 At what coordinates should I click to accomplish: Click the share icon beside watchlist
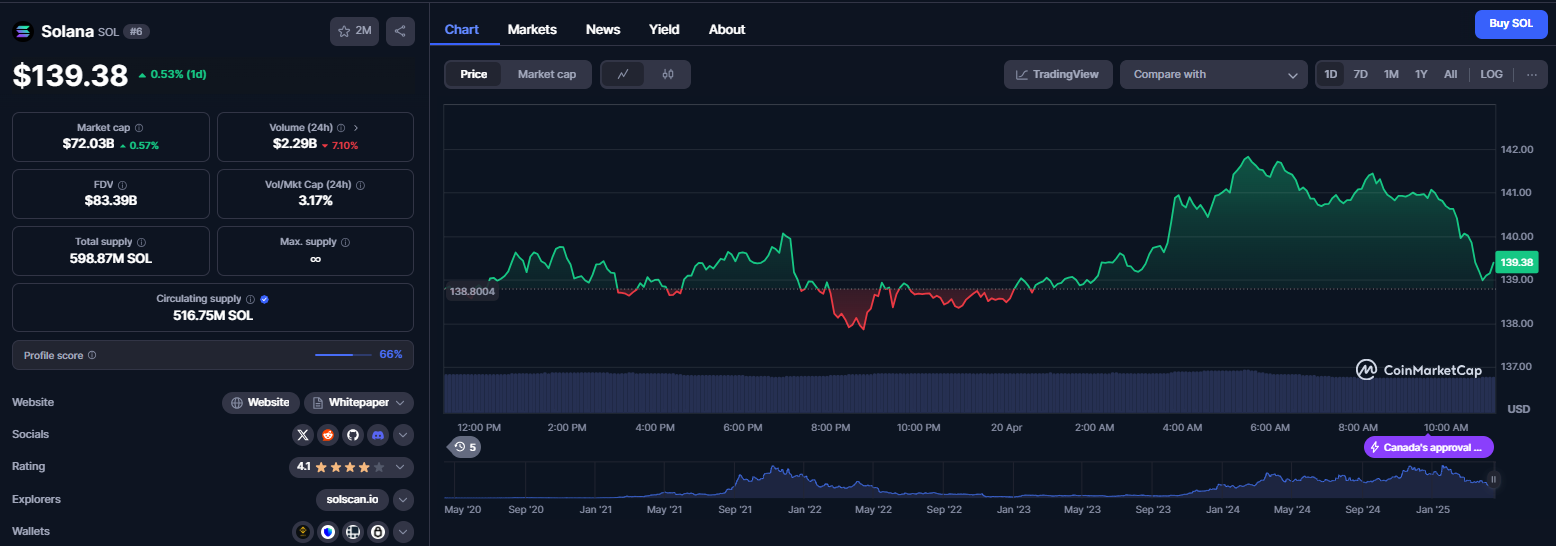[400, 31]
